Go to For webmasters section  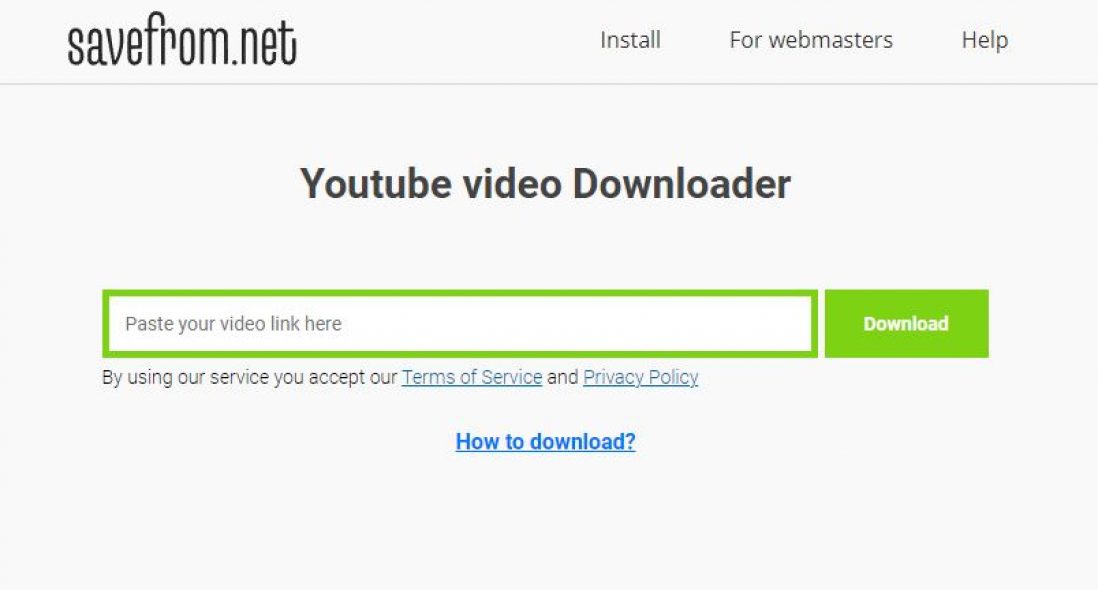click(x=811, y=40)
